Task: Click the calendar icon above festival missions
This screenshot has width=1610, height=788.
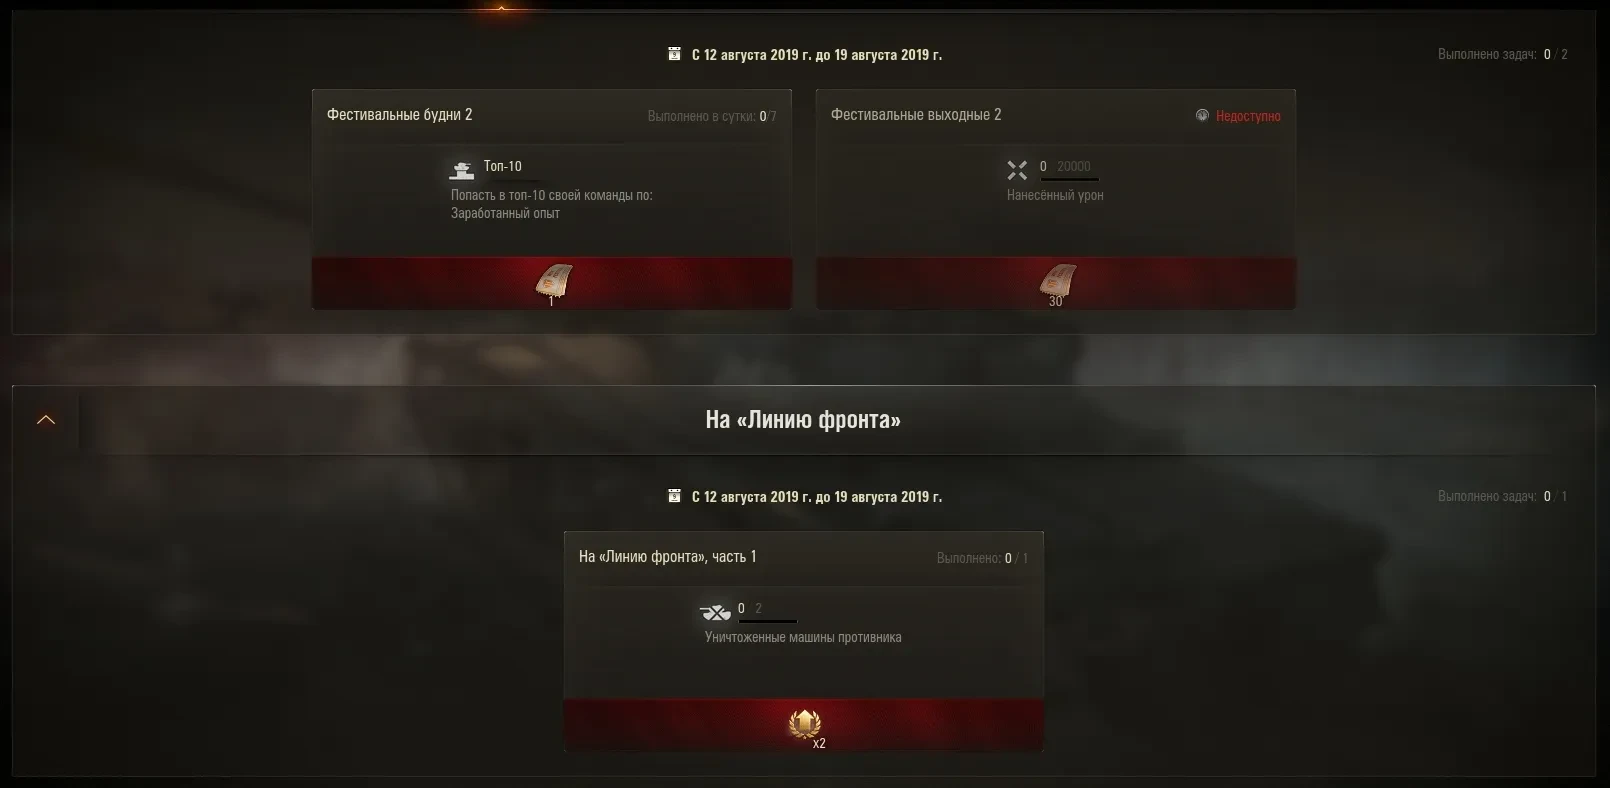Action: (x=674, y=54)
